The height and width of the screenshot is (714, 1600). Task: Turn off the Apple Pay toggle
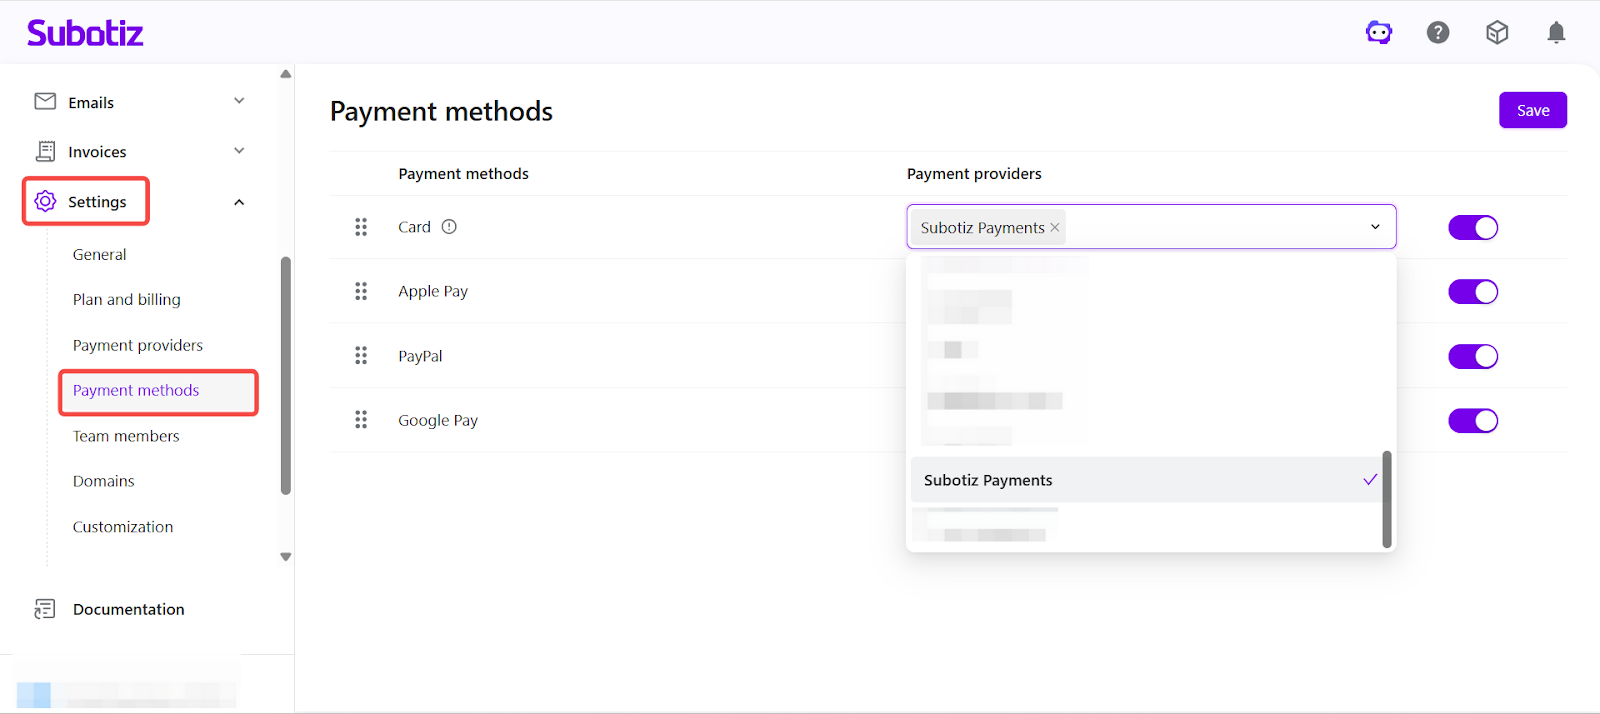click(1473, 292)
